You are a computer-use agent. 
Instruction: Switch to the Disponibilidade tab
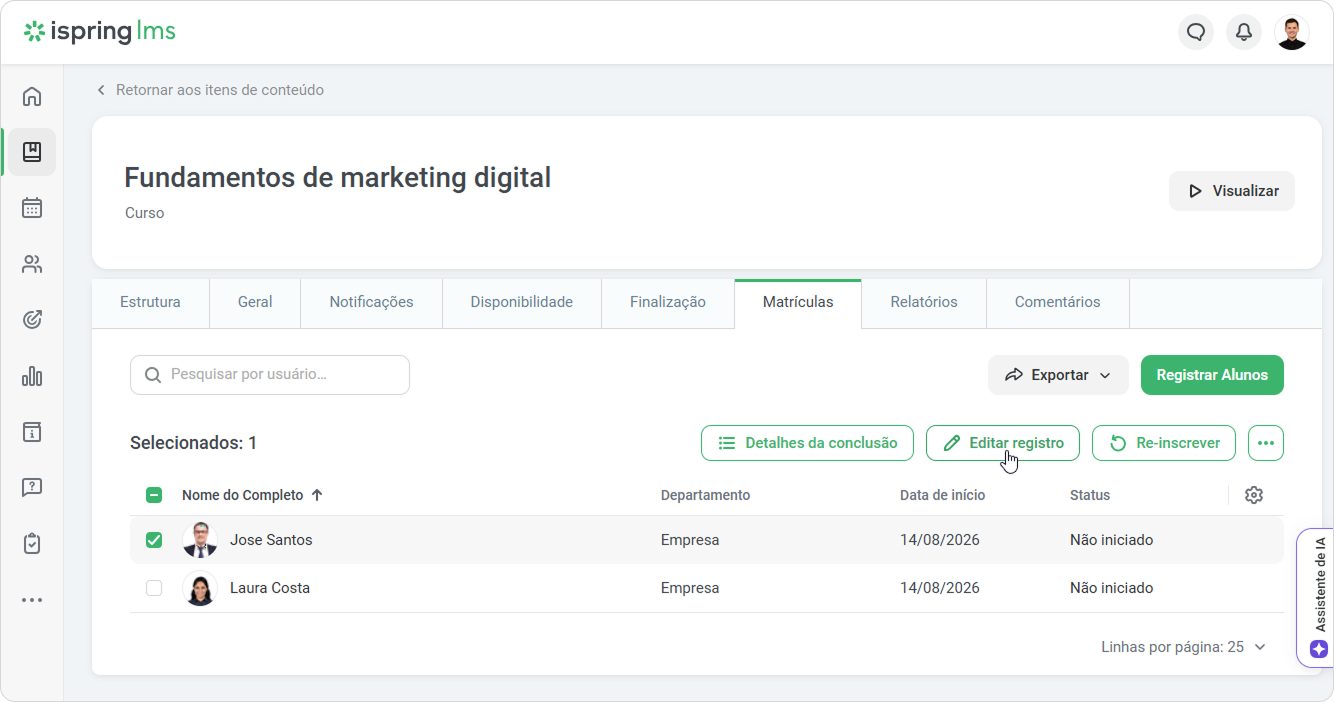[x=522, y=302]
